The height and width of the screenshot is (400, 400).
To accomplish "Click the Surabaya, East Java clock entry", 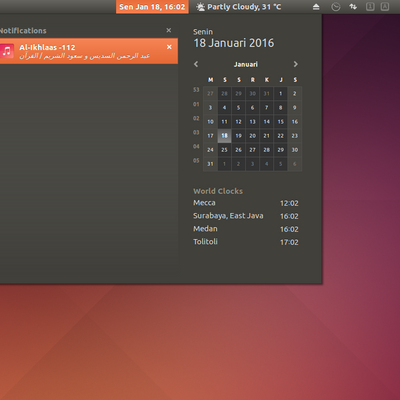I will click(246, 216).
